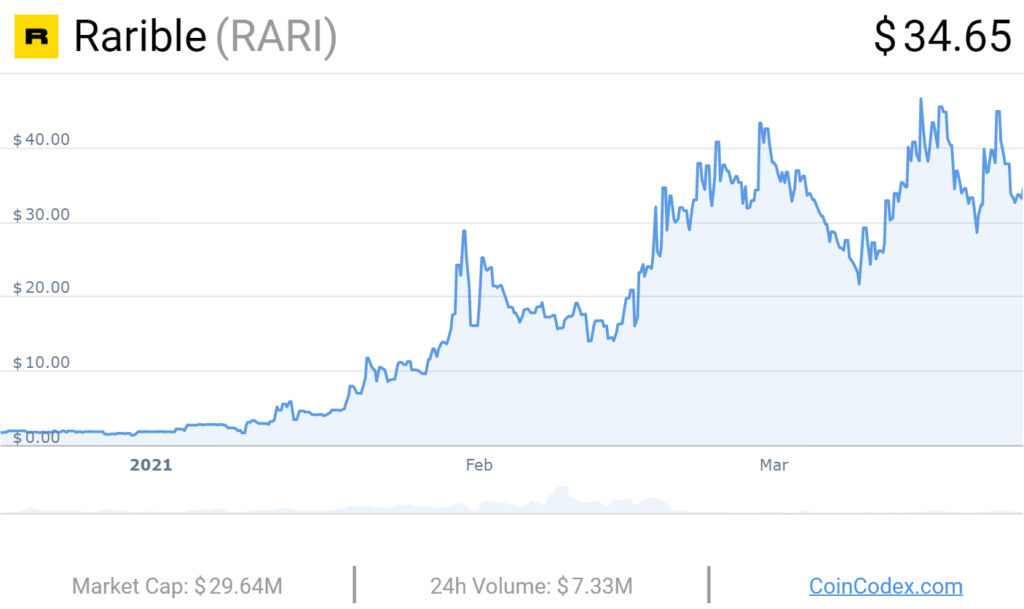Select the Market Cap: $29.64M text

(177, 586)
